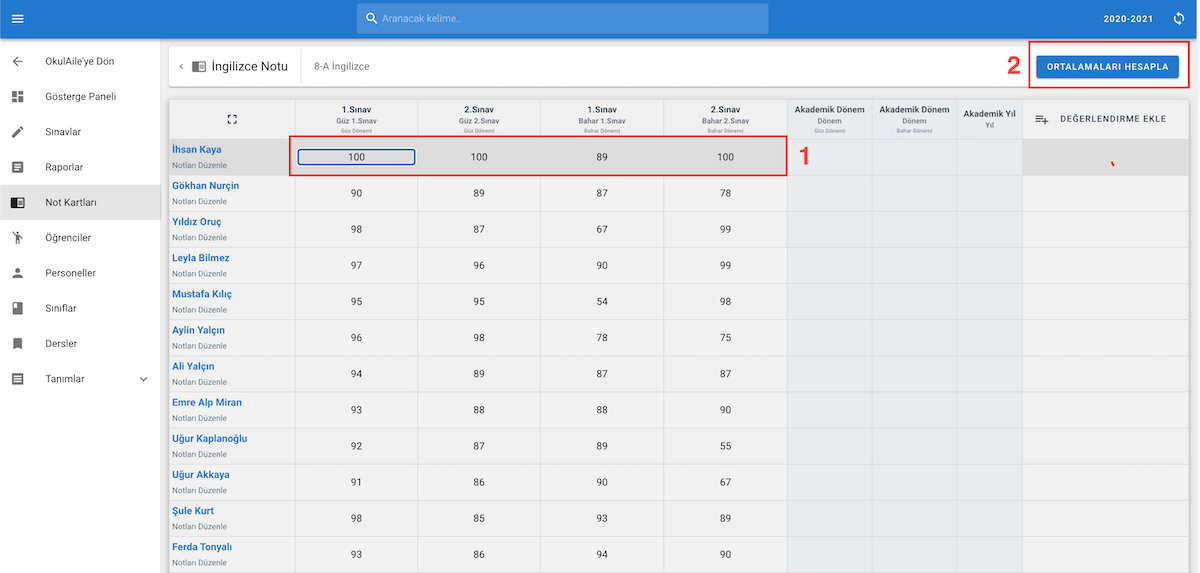Image resolution: width=1200 pixels, height=573 pixels.
Task: Open Şule Kurt student link
Action: 193,510
